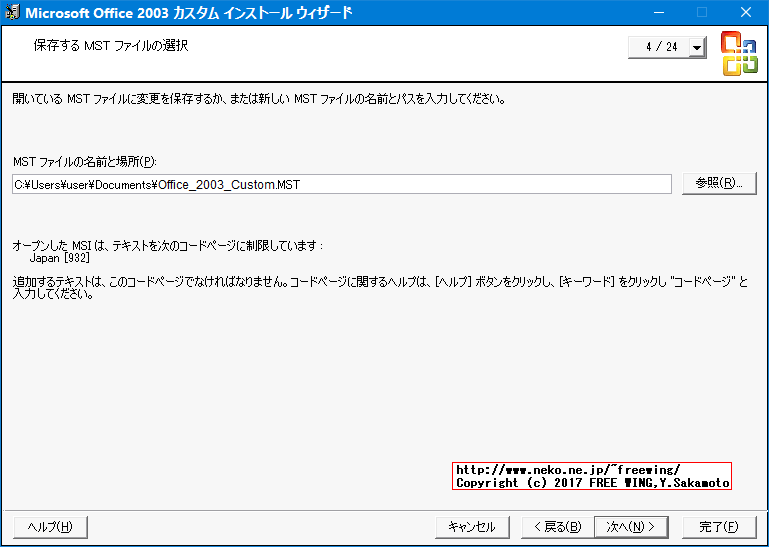
Task: Click the installer icon in the title bar
Action: (12, 12)
